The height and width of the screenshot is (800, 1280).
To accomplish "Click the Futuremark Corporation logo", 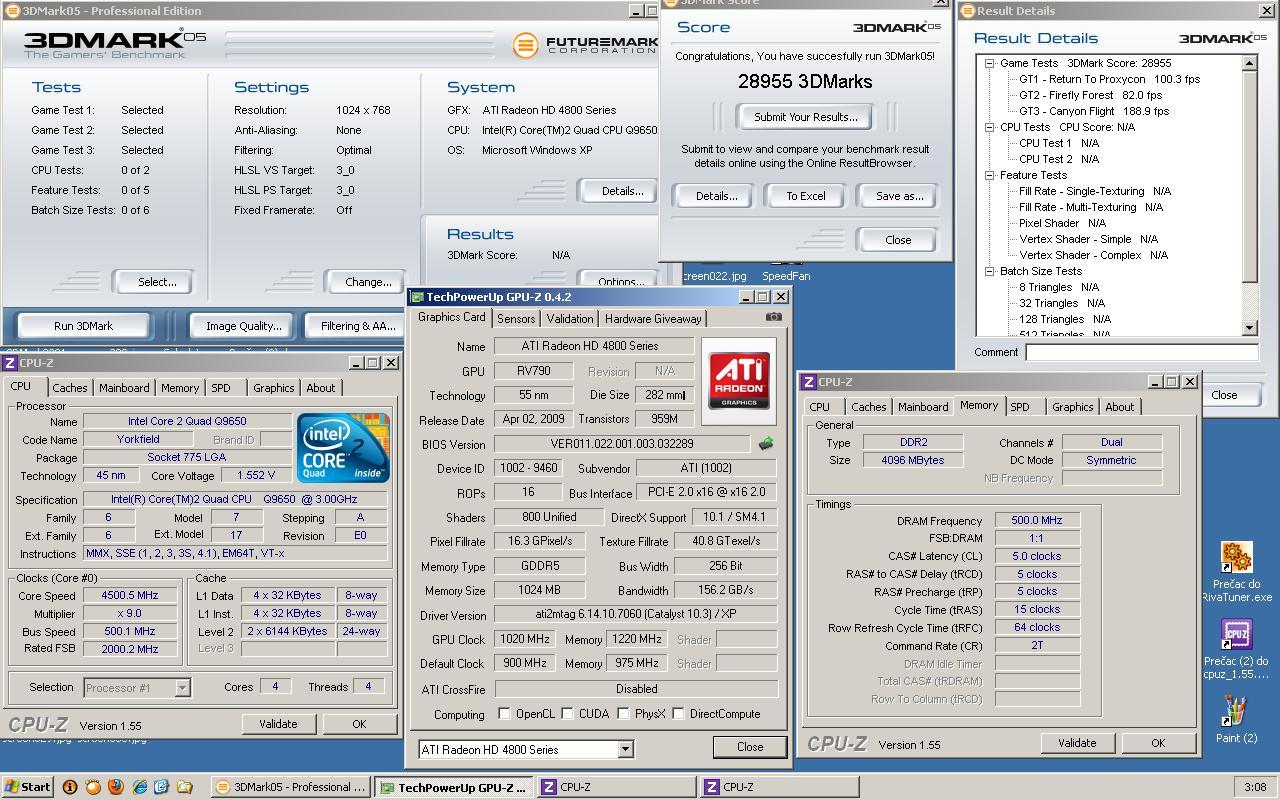I will pyautogui.click(x=585, y=44).
